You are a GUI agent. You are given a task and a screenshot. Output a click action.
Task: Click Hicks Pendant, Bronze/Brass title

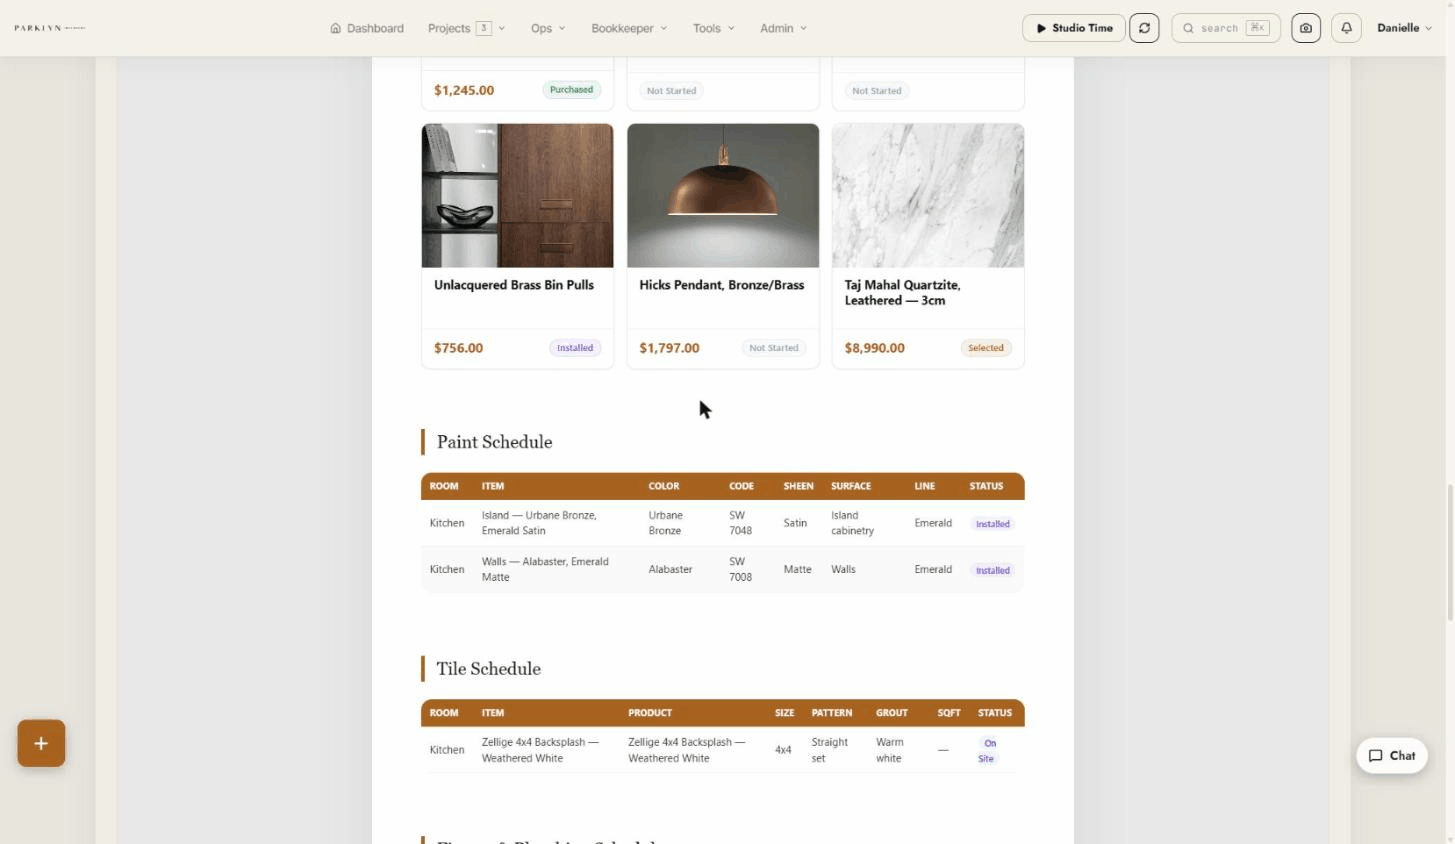coord(722,285)
